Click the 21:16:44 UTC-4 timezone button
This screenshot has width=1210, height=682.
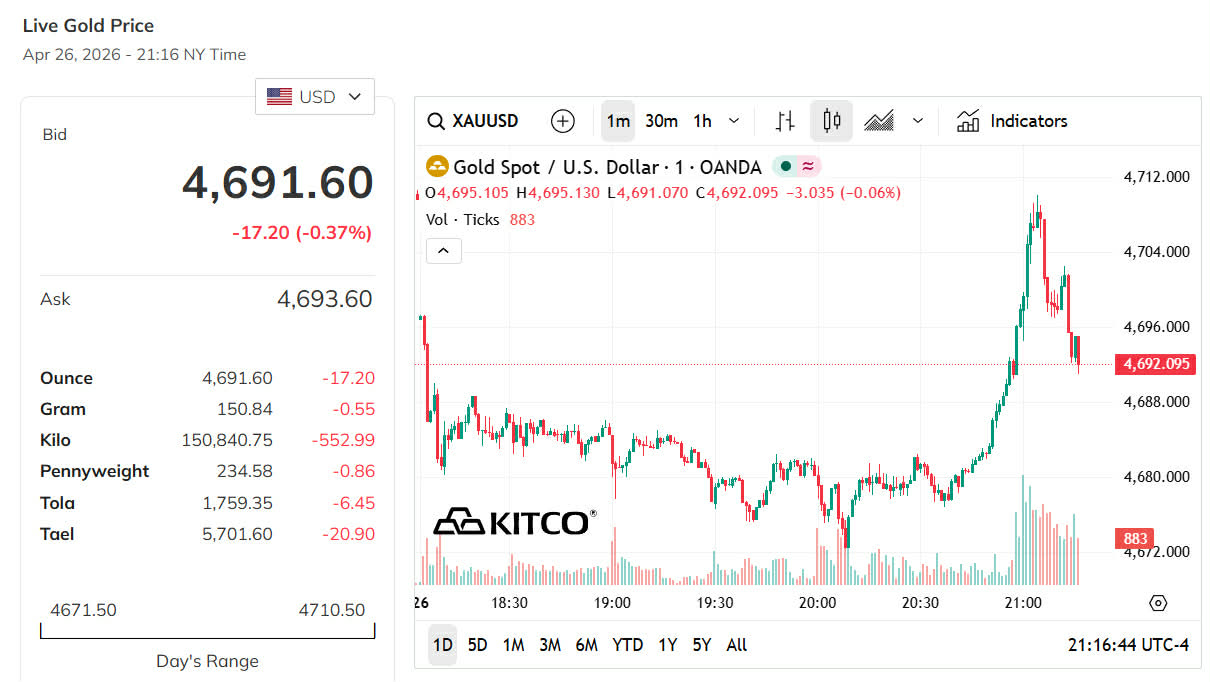[1128, 645]
